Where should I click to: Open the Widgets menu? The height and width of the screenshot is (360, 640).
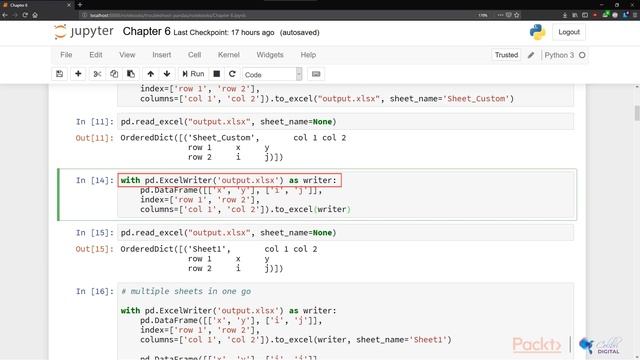tap(270, 55)
